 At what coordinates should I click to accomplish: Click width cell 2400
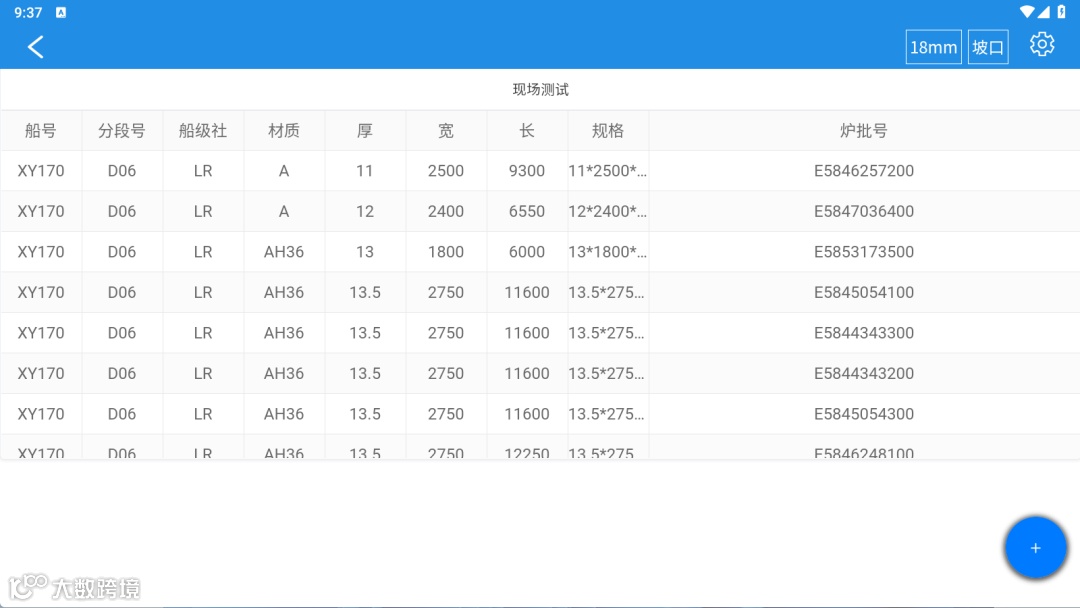click(446, 211)
